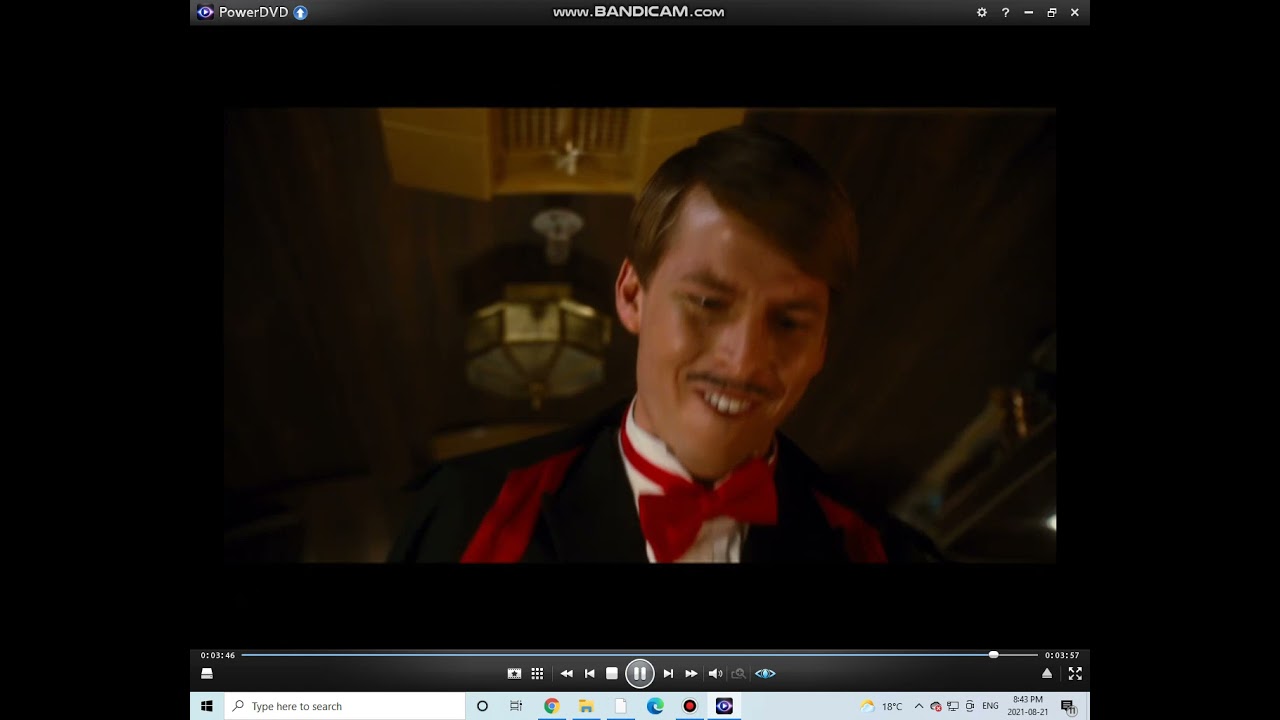Toggle the TrueTheater eye enhancement
The height and width of the screenshot is (720, 1280).
[x=765, y=674]
